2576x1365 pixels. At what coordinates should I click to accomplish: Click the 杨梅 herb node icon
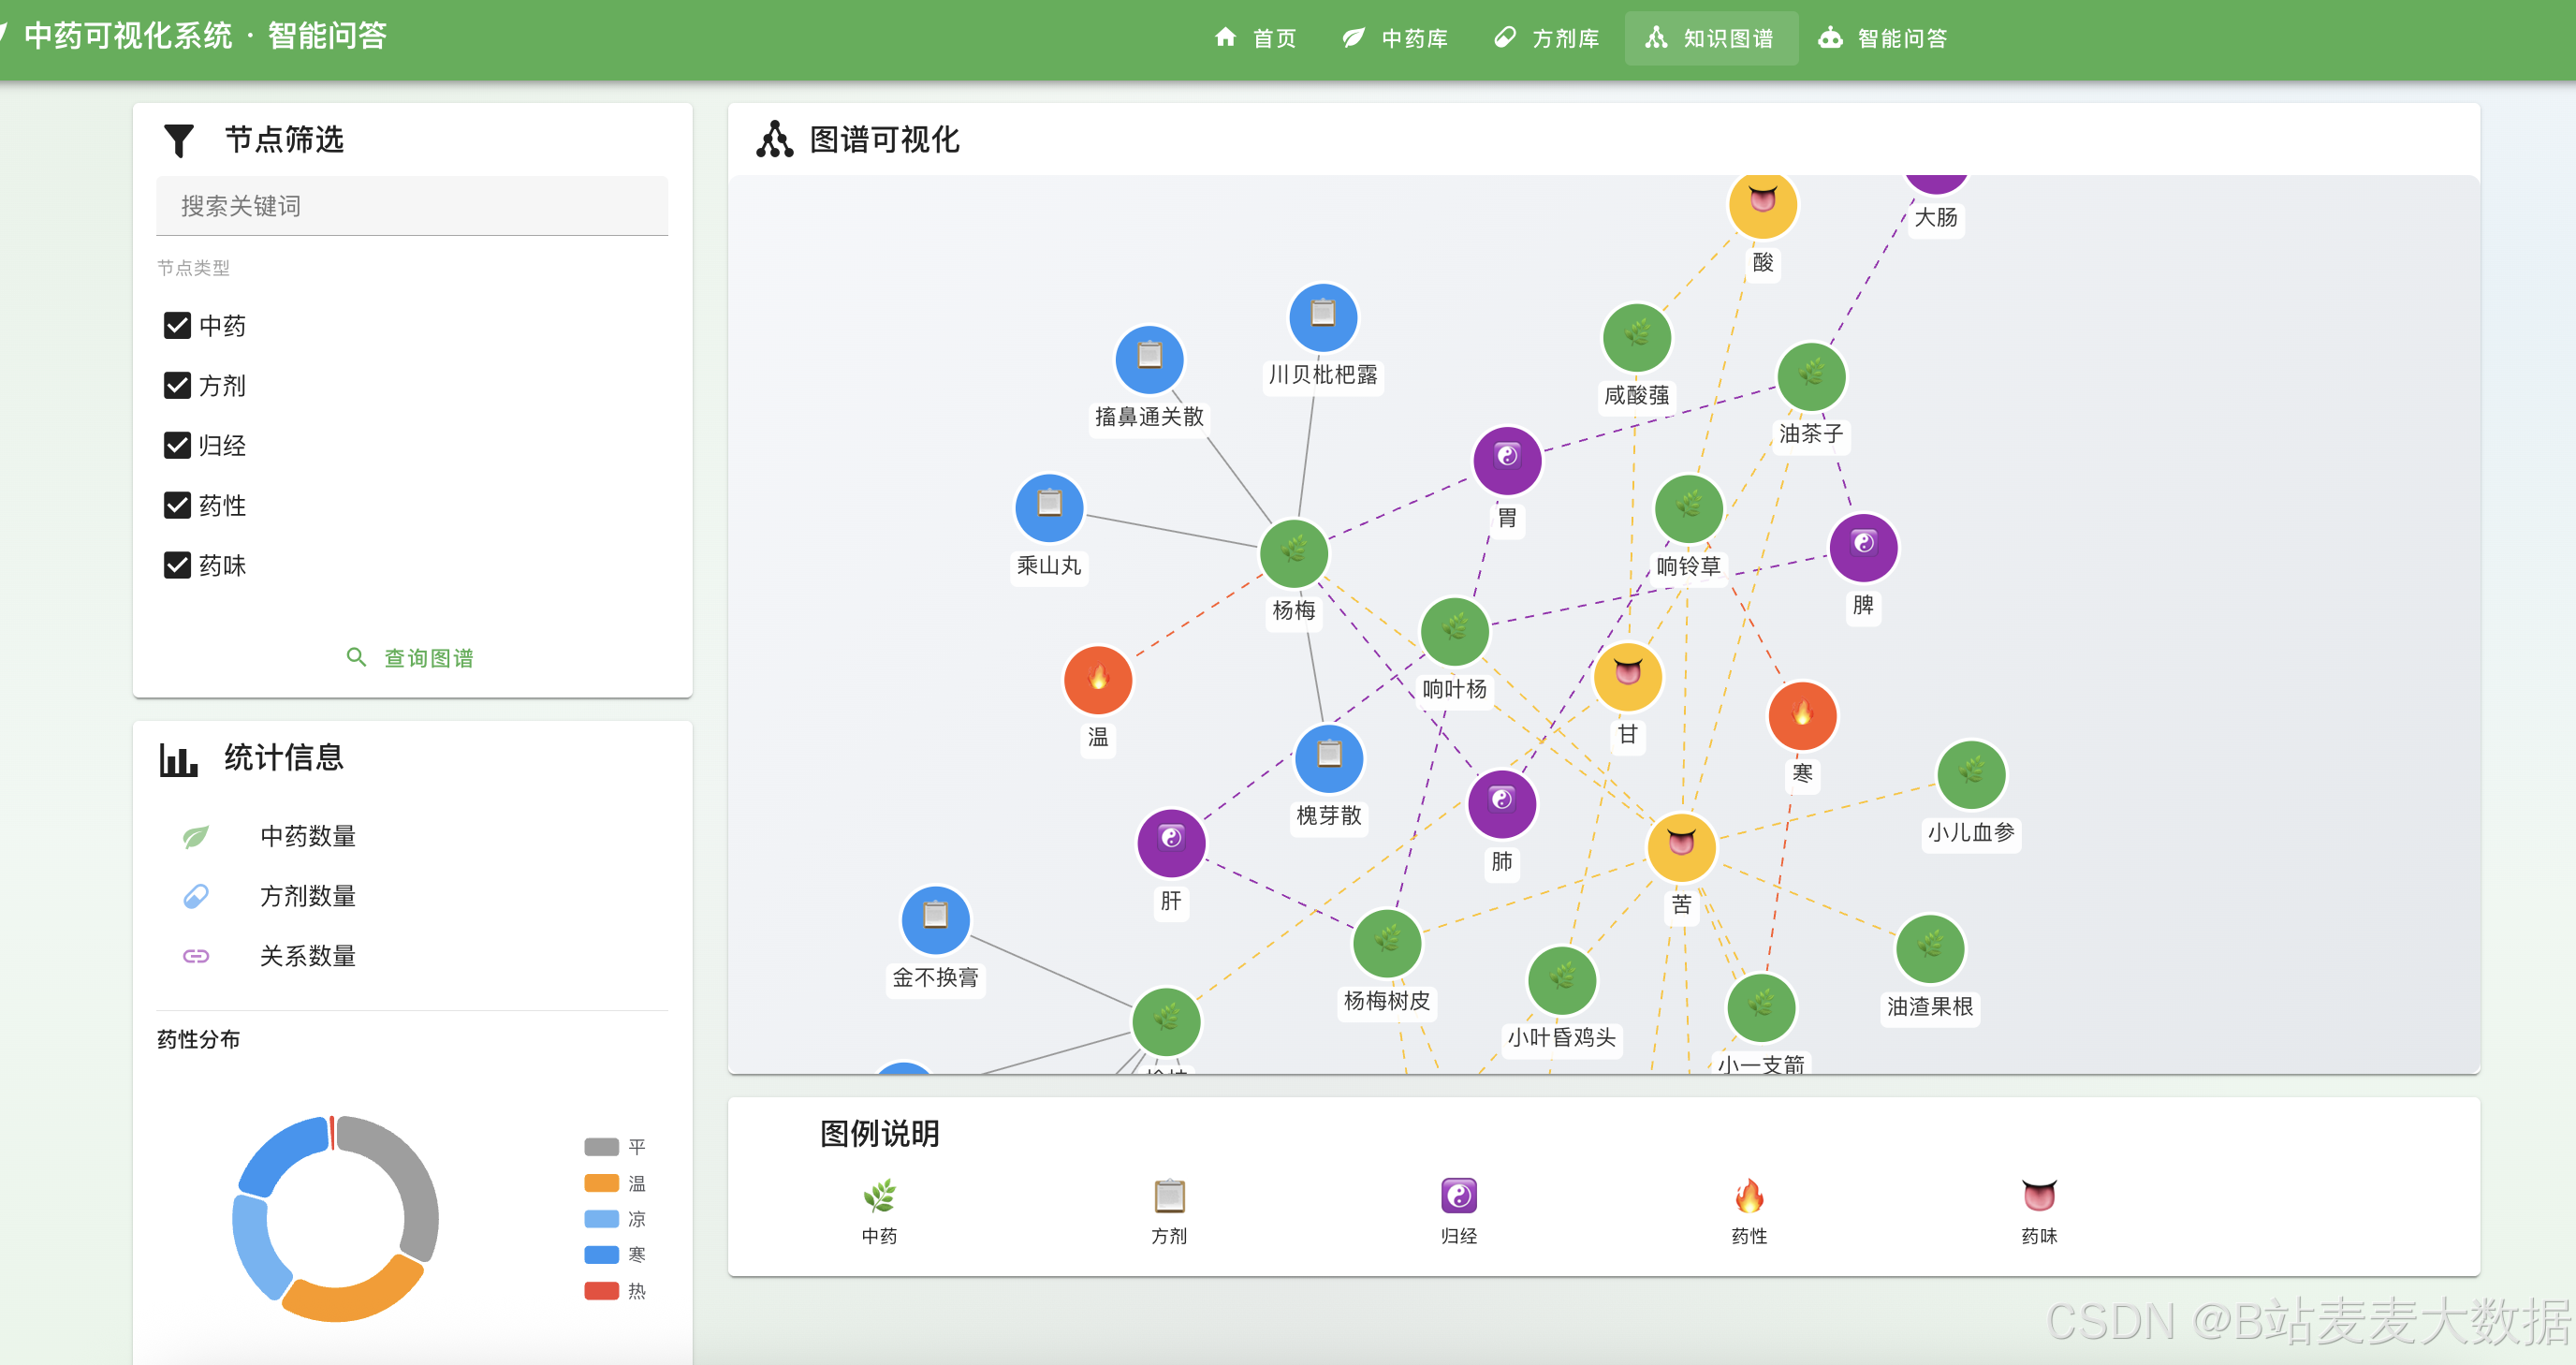tap(1293, 554)
